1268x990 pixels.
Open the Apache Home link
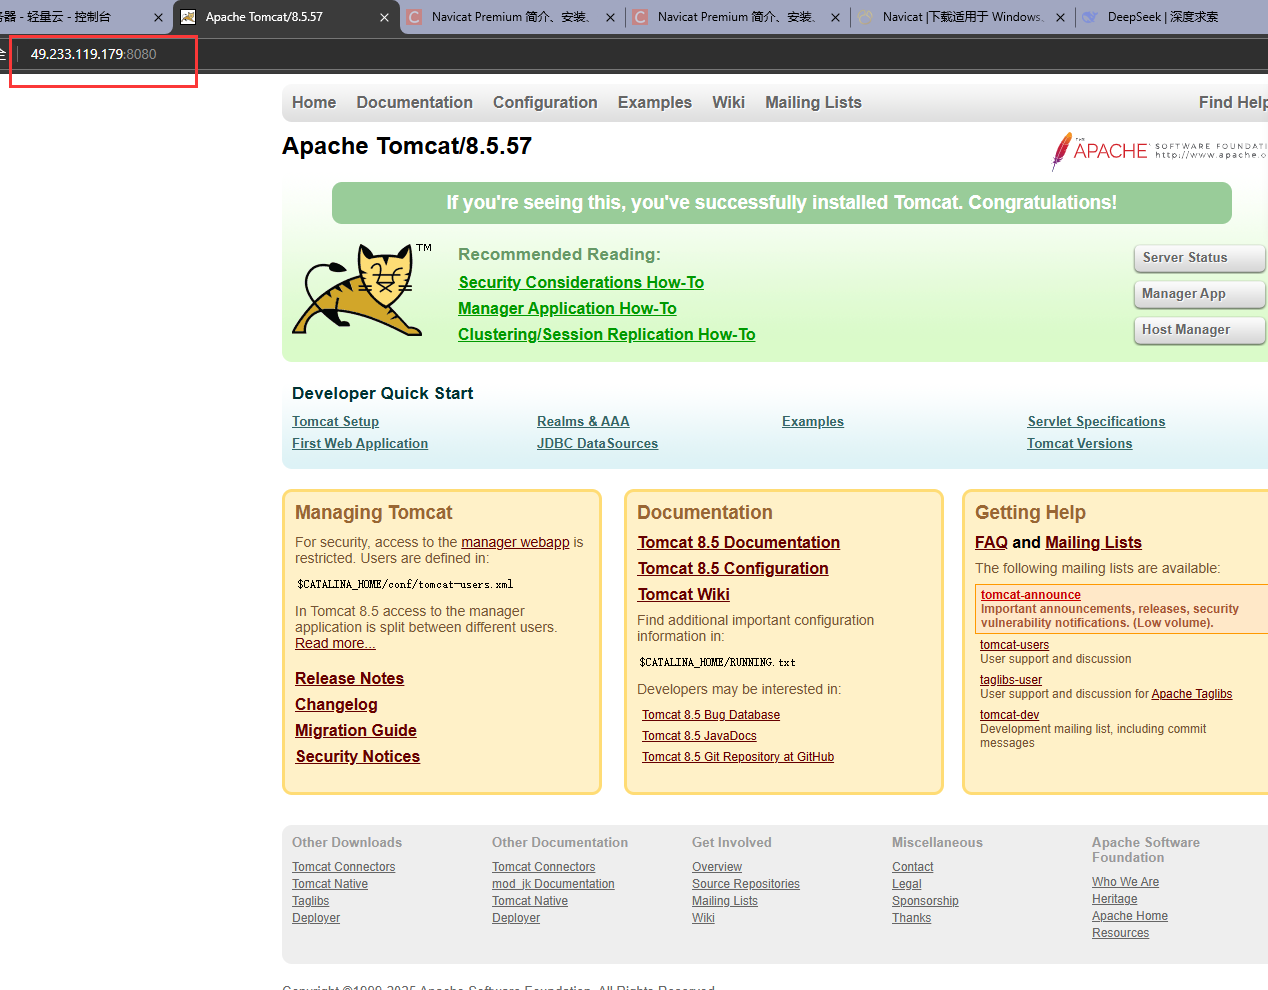click(1130, 916)
